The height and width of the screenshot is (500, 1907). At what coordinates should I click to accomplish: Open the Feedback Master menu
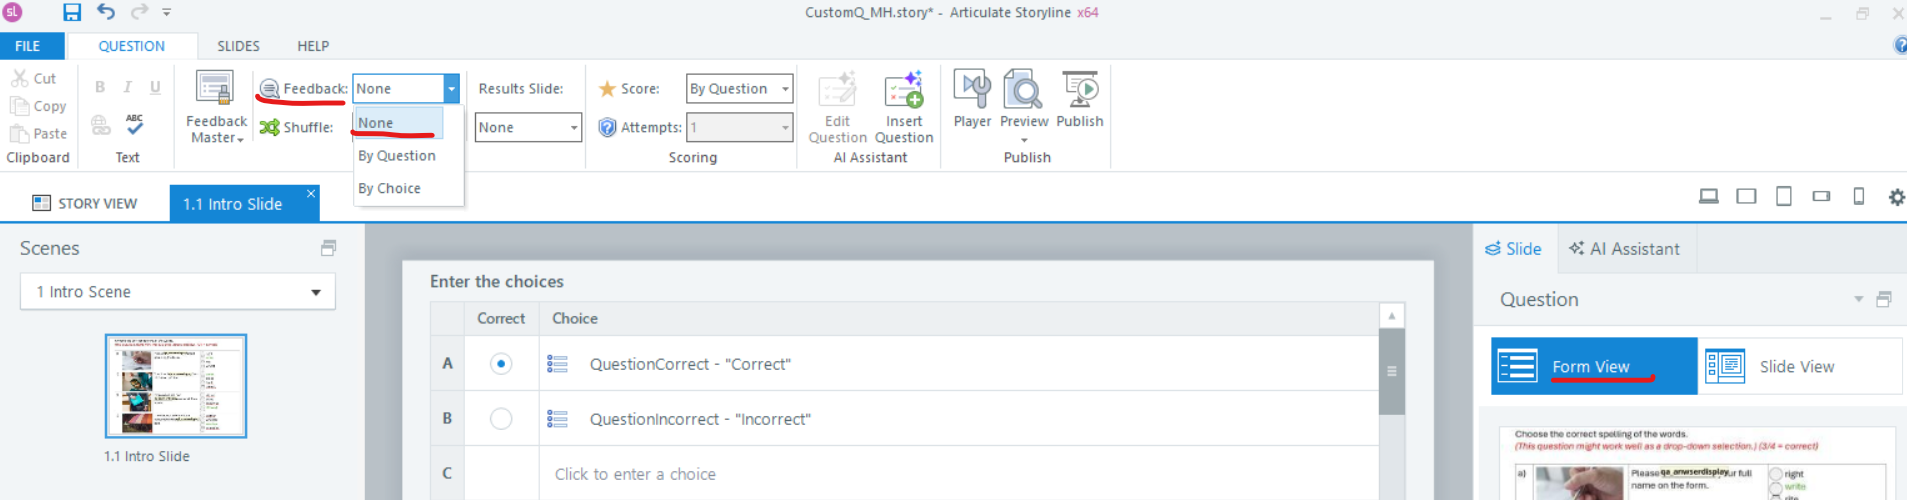coord(216,107)
